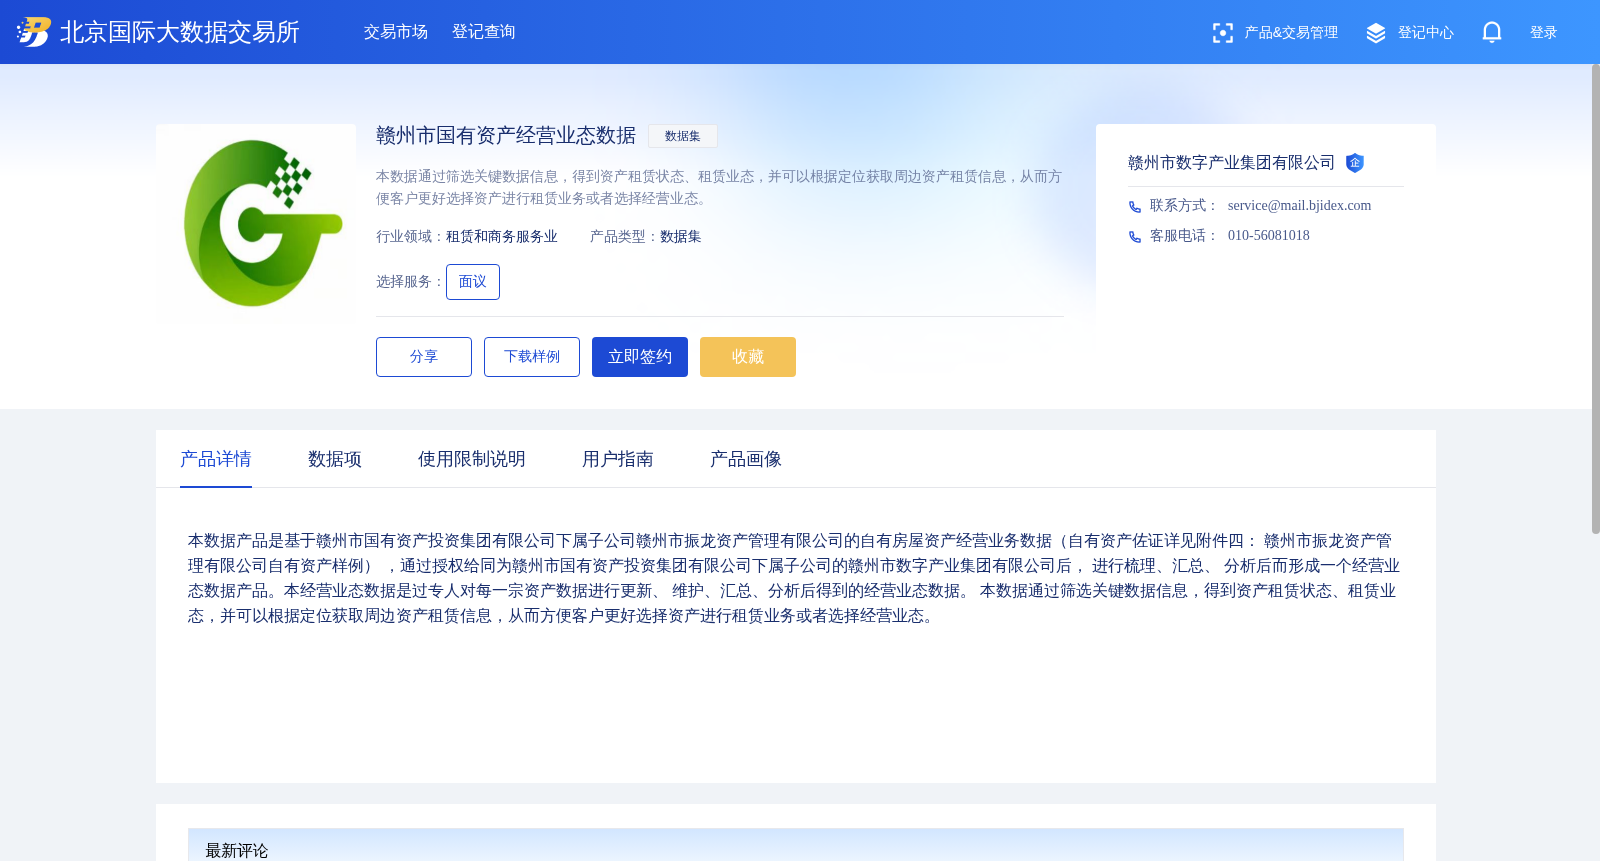Switch to the 使用限制说明 tab
Viewport: 1600px width, 861px height.
pos(472,459)
